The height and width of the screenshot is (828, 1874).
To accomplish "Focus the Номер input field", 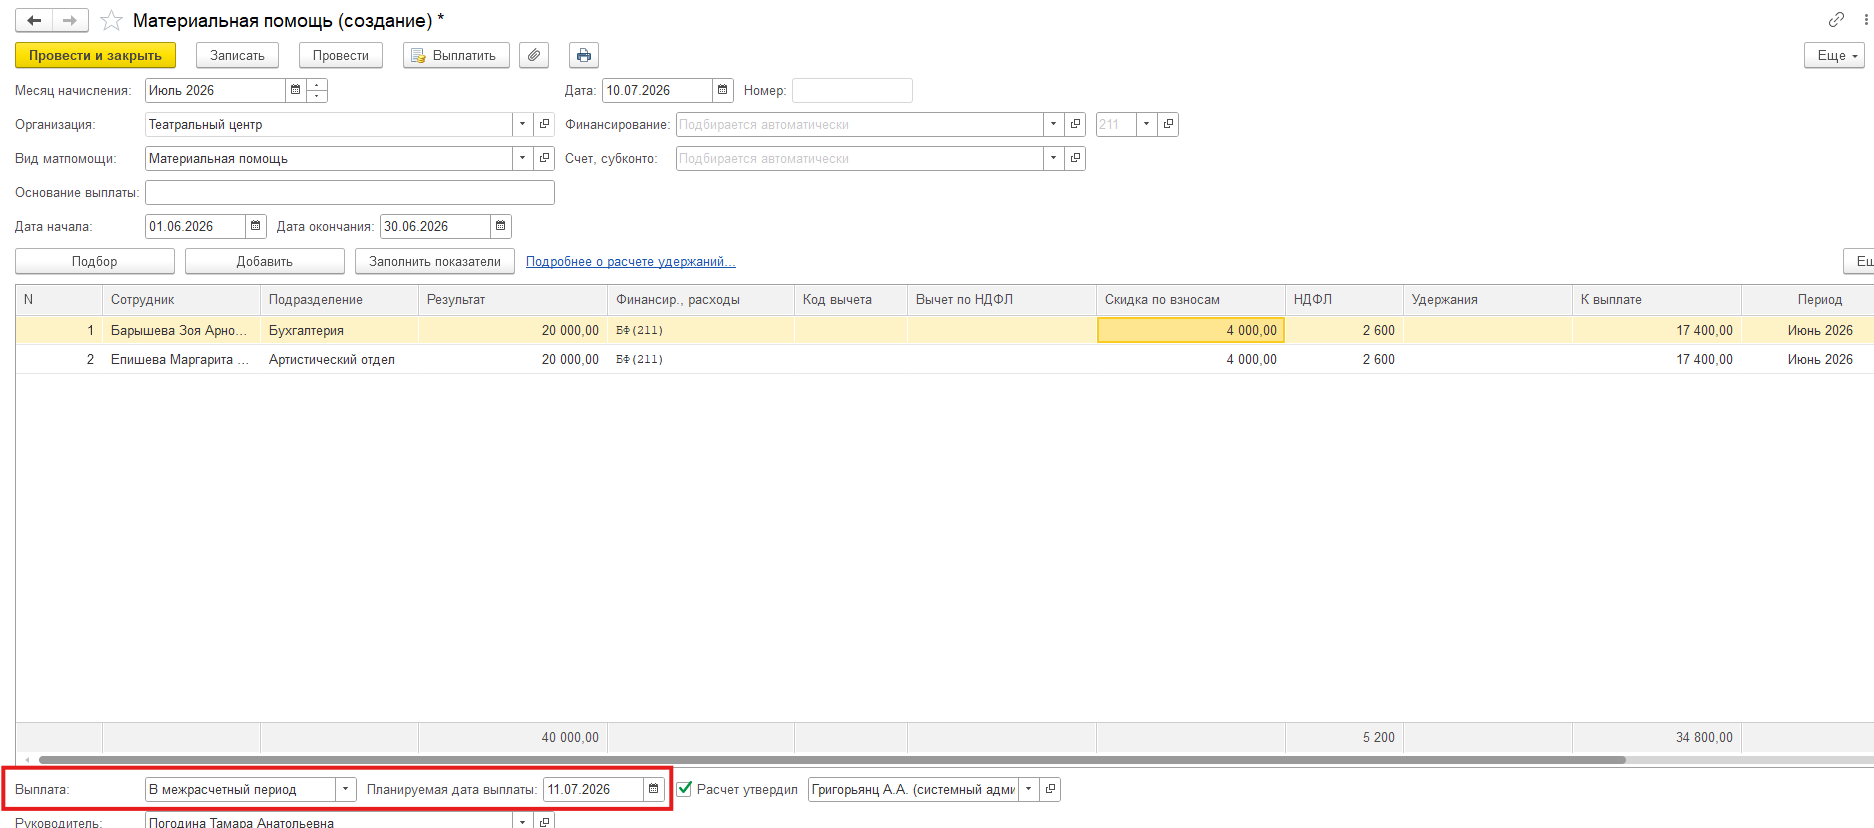I will [x=852, y=90].
